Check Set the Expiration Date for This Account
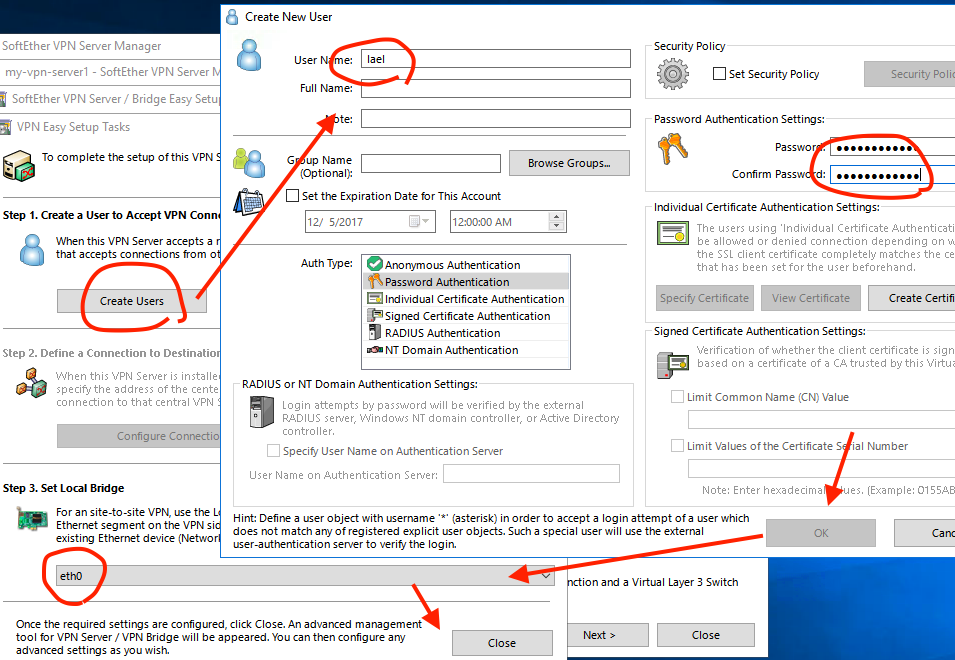 (292, 195)
